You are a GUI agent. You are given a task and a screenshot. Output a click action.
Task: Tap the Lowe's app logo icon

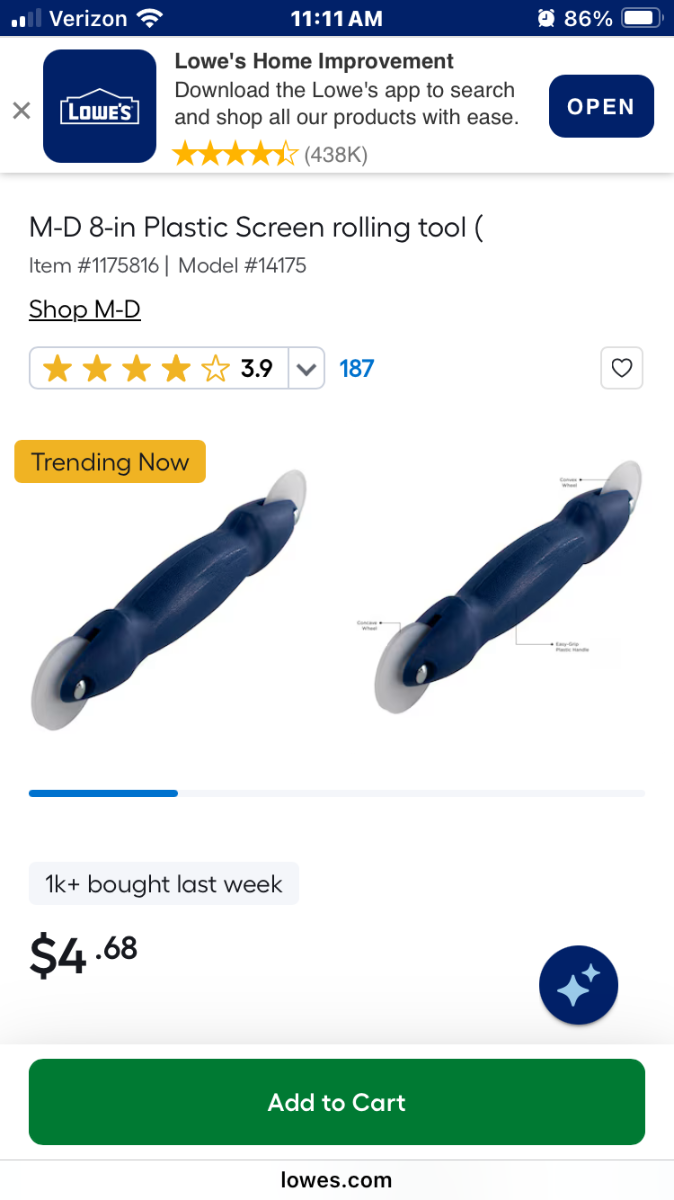100,106
